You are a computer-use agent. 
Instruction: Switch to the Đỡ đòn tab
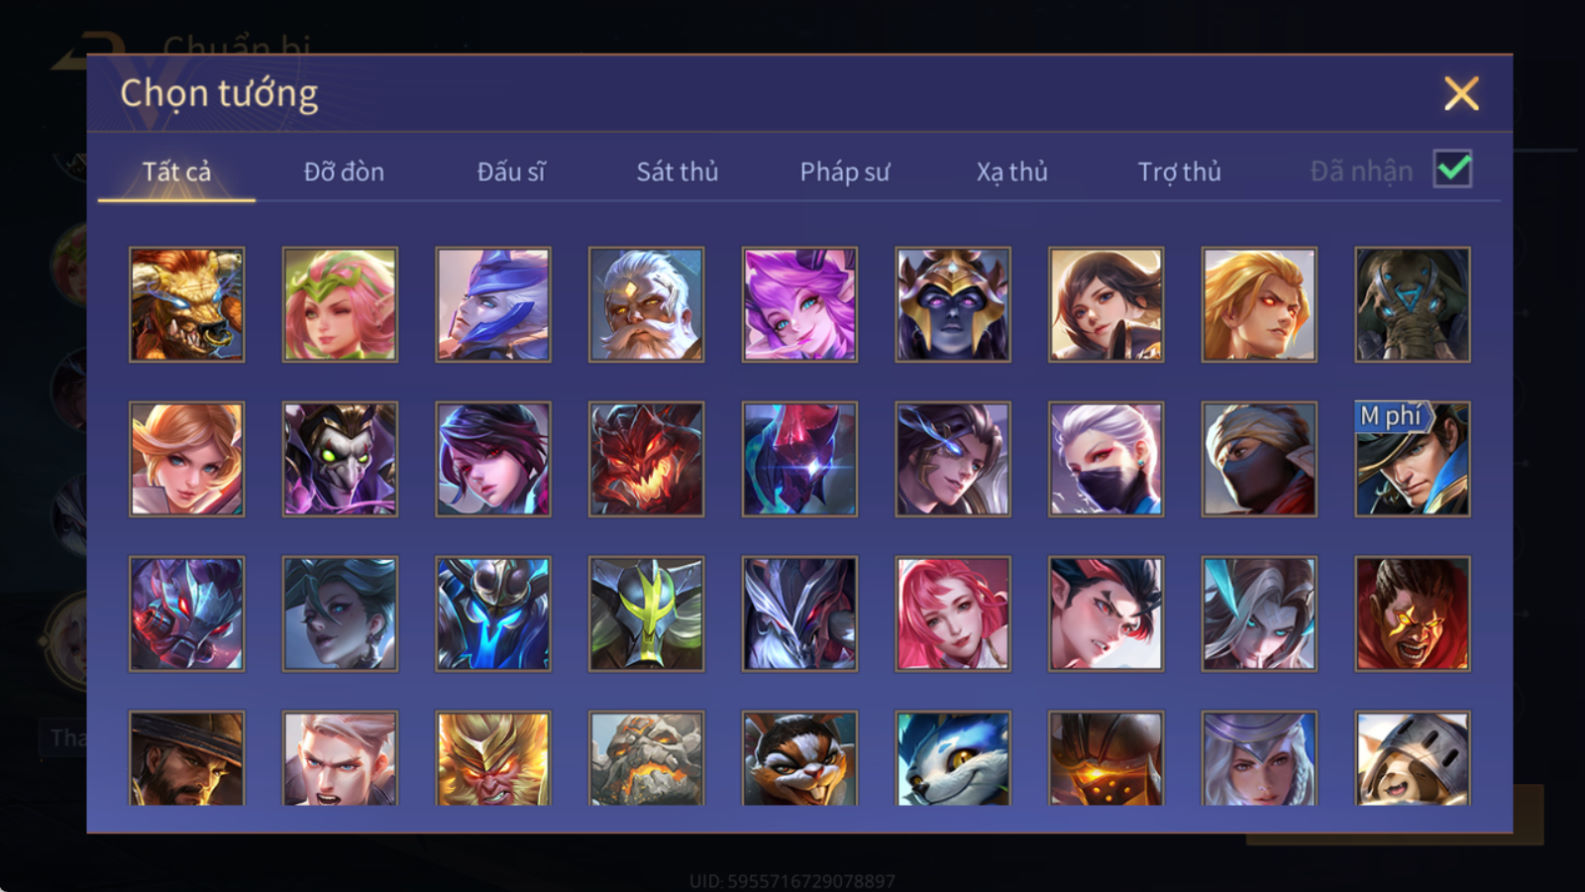click(x=344, y=172)
